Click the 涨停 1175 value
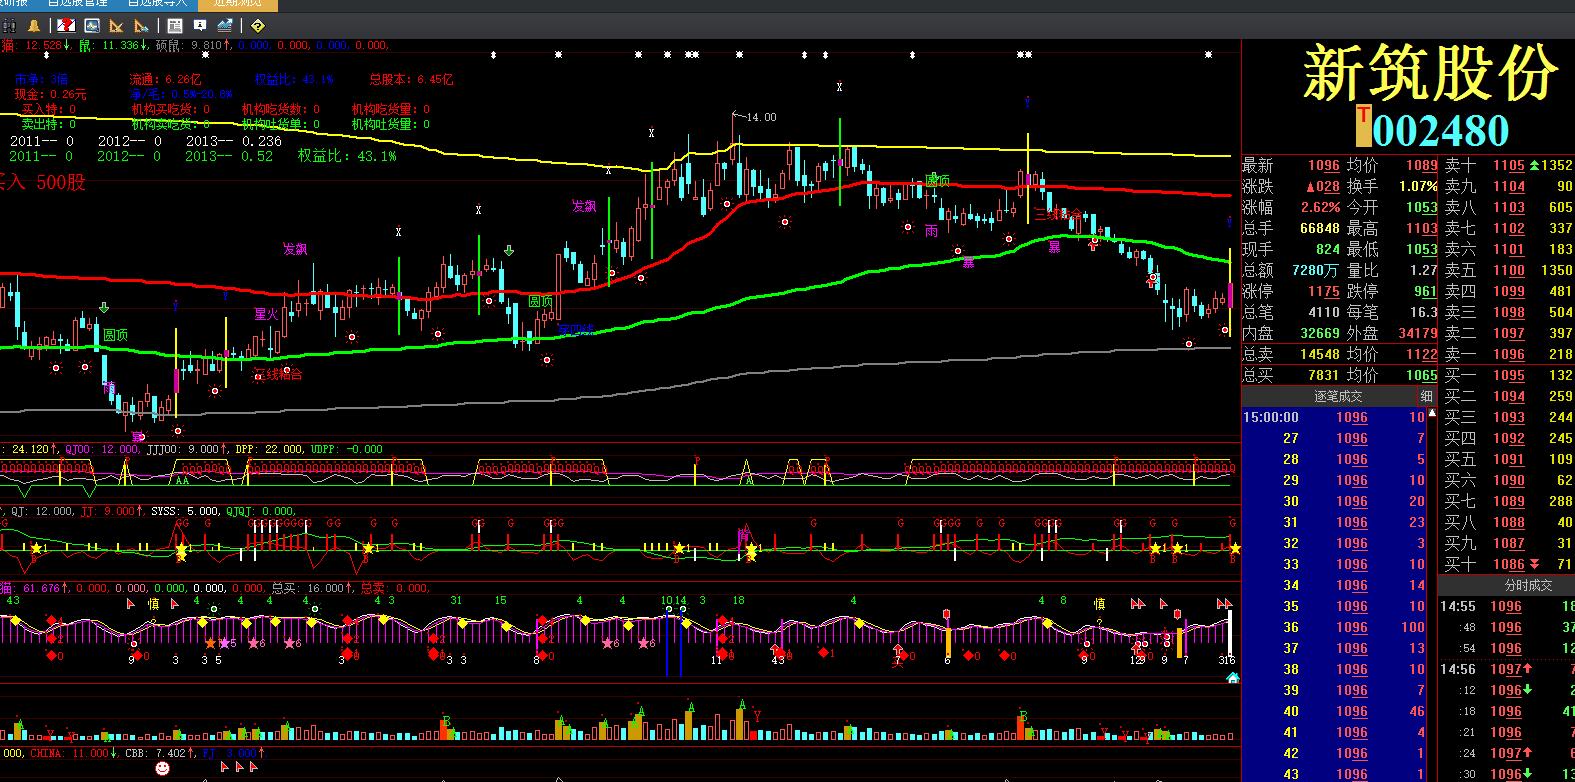Image resolution: width=1575 pixels, height=782 pixels. 1323,291
